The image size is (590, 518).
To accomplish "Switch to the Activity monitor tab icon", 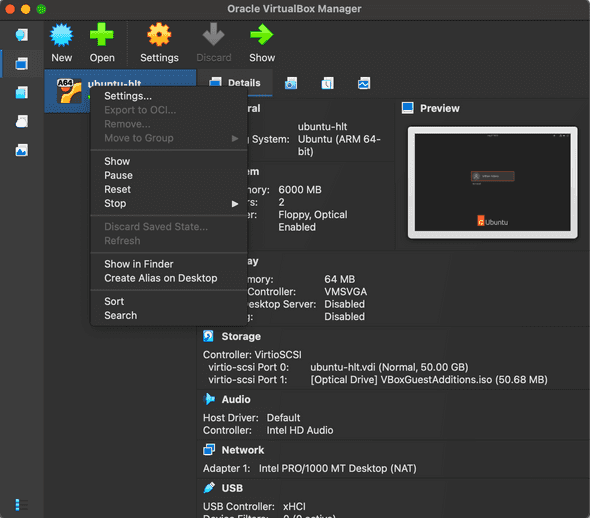I will pos(364,83).
